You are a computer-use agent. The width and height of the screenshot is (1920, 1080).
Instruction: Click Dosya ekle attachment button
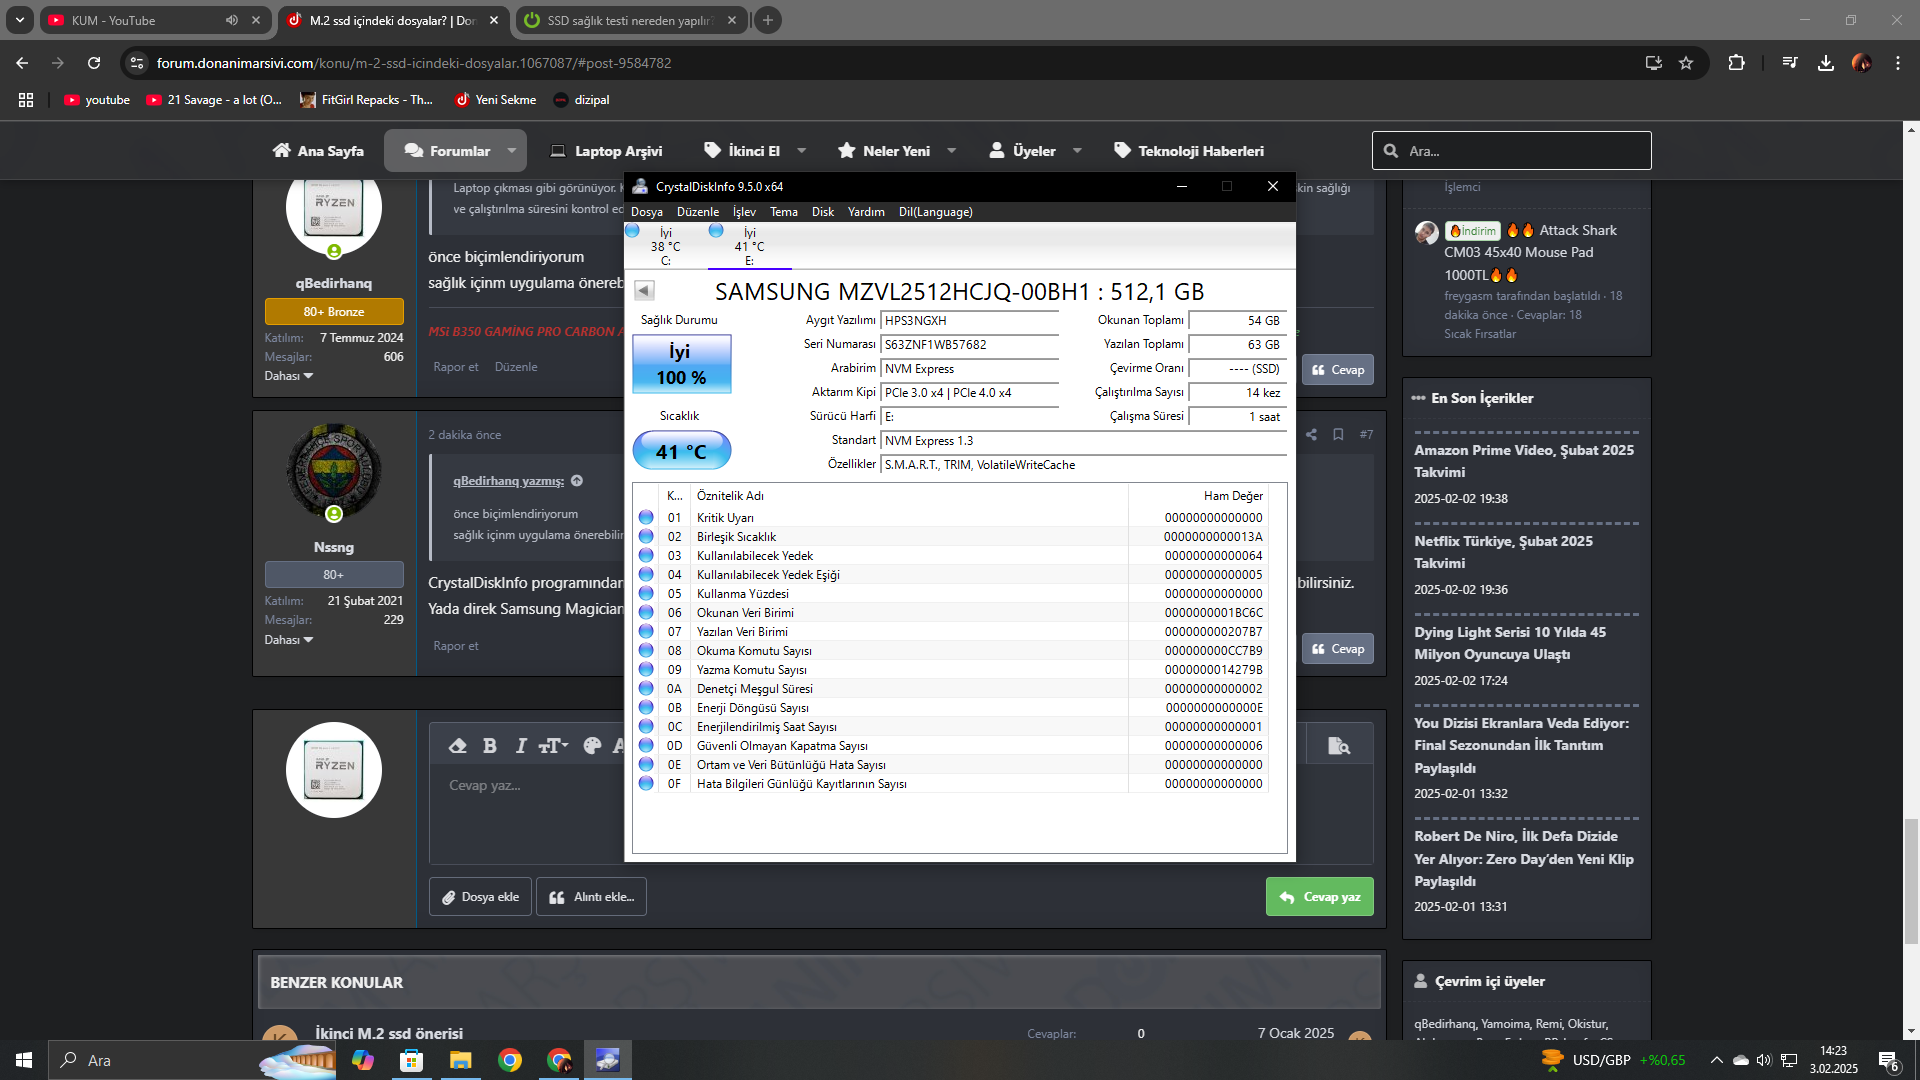[481, 897]
